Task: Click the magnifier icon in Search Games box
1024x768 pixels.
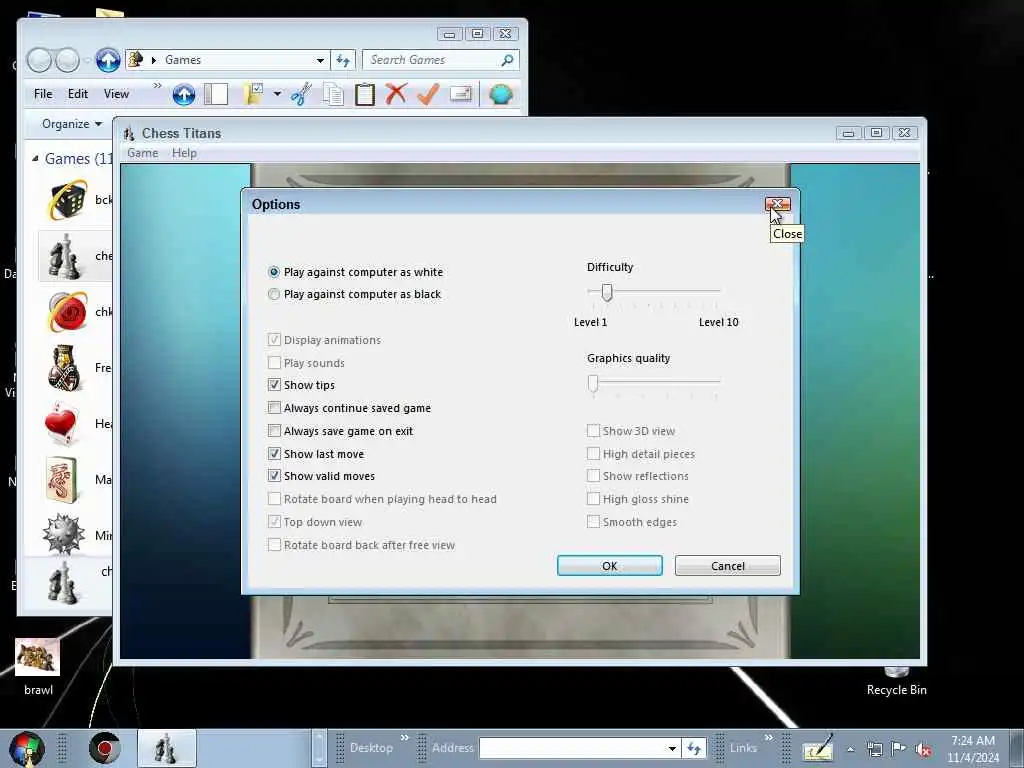Action: [507, 60]
